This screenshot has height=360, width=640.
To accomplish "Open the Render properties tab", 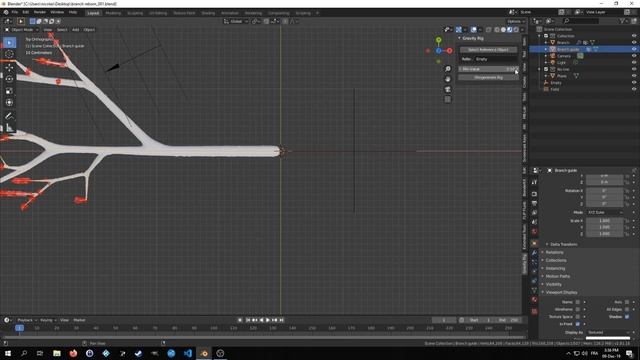I will (x=534, y=193).
